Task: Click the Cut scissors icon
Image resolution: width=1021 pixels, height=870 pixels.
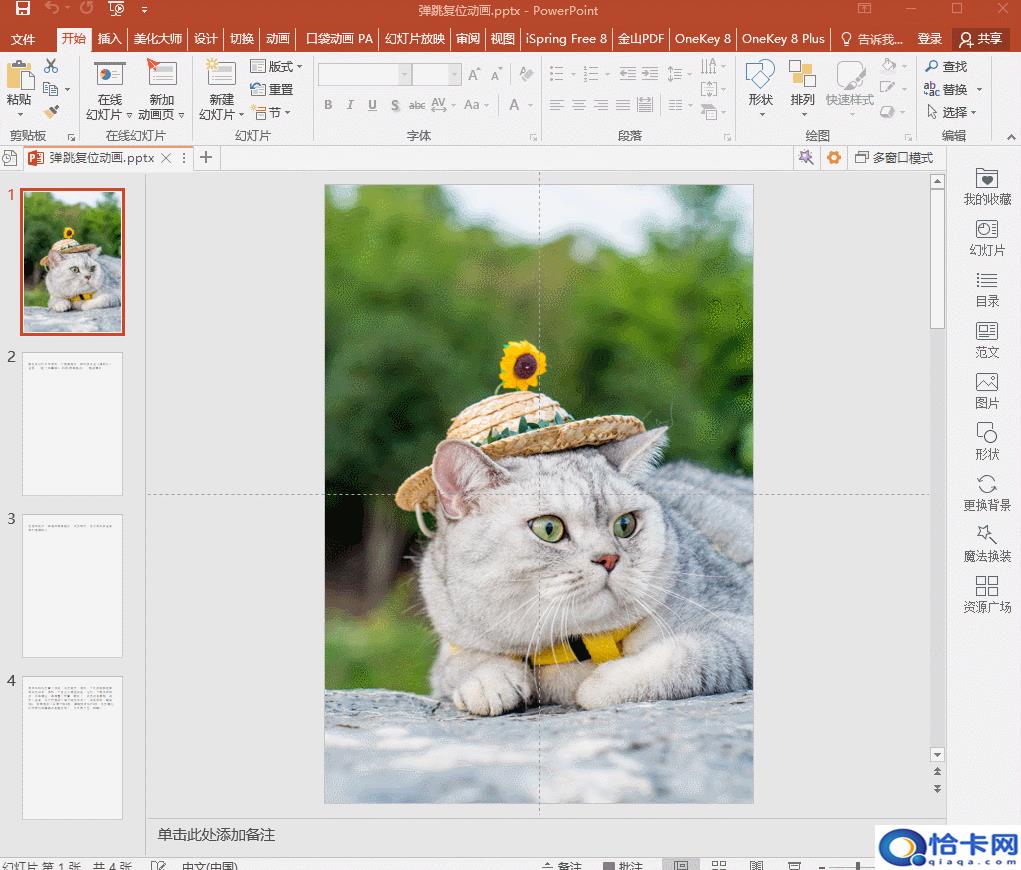Action: [x=51, y=66]
